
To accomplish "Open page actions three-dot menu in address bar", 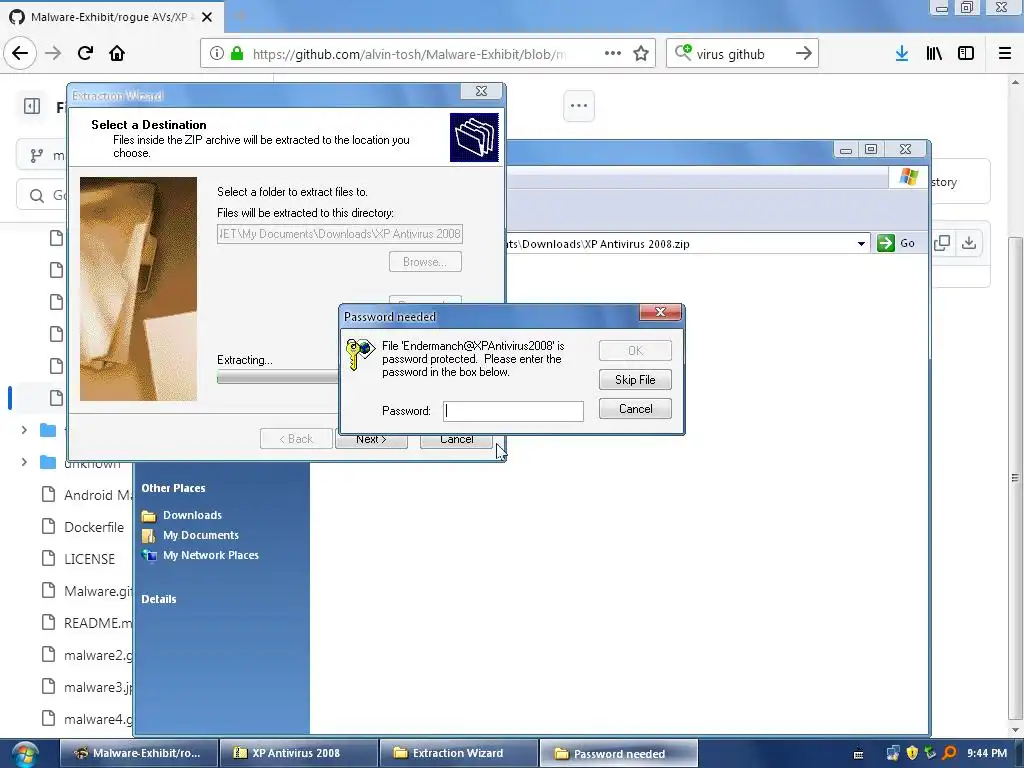I will pyautogui.click(x=613, y=54).
